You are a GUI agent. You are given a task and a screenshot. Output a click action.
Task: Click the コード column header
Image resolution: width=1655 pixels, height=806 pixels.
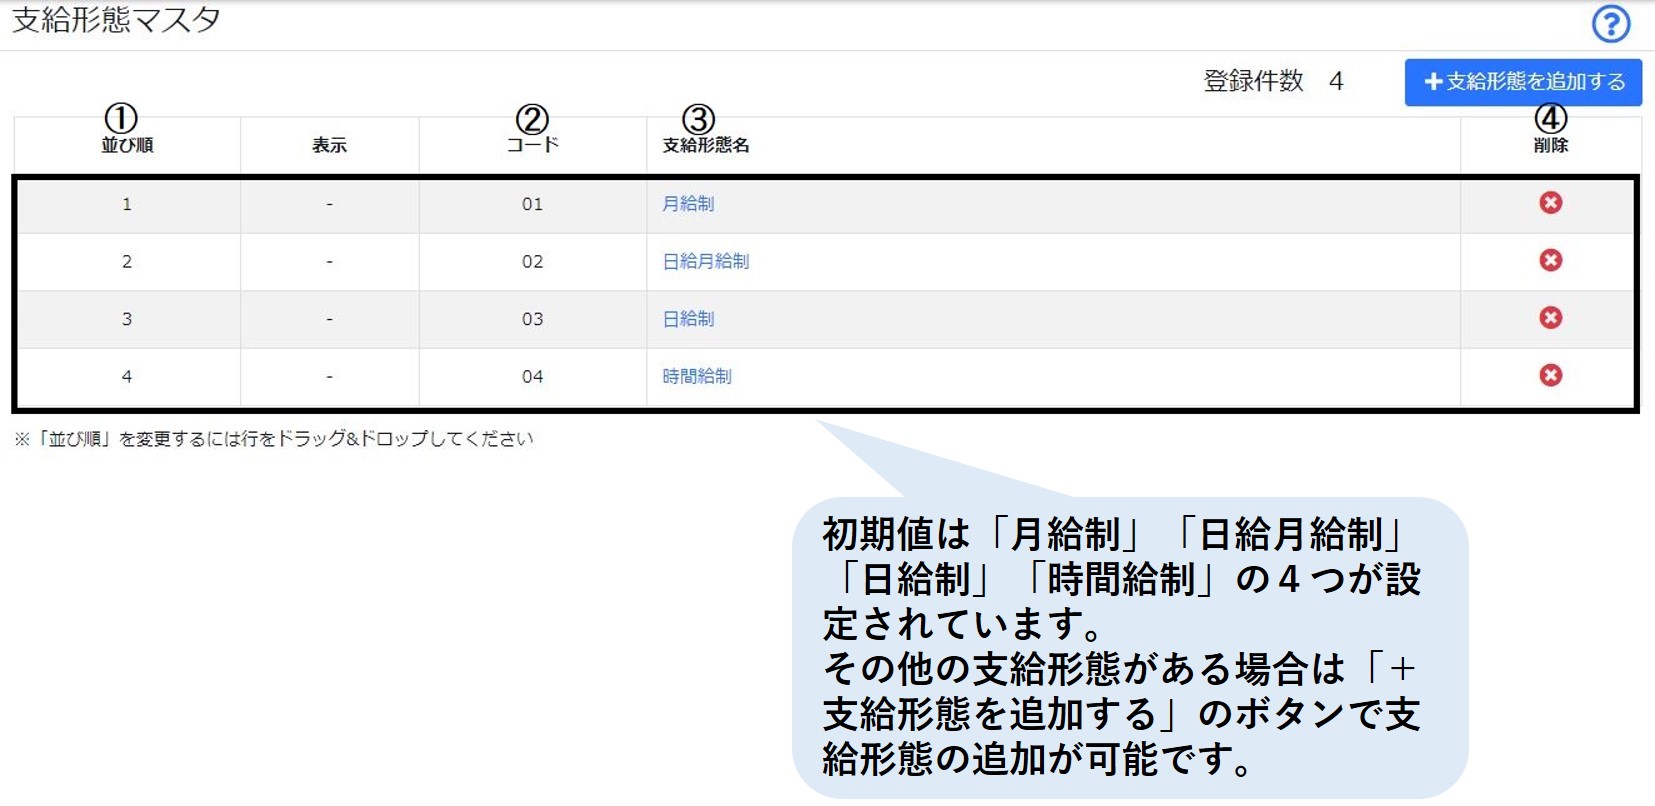(532, 145)
